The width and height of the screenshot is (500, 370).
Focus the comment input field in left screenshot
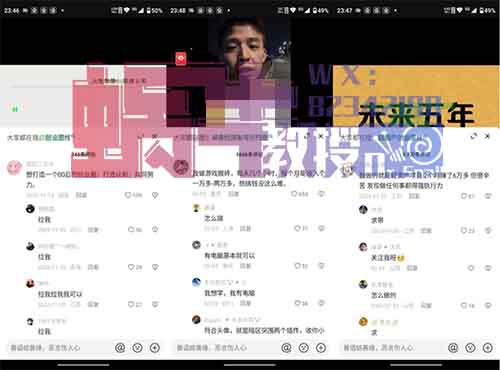(59, 348)
